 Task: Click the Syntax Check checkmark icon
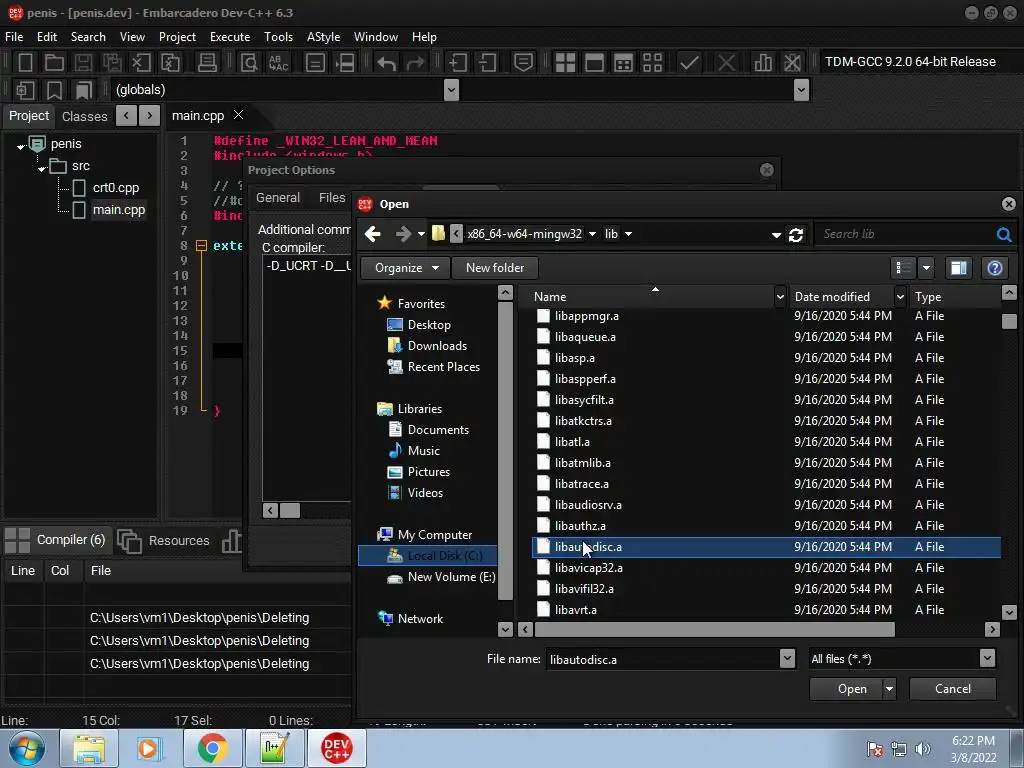689,63
